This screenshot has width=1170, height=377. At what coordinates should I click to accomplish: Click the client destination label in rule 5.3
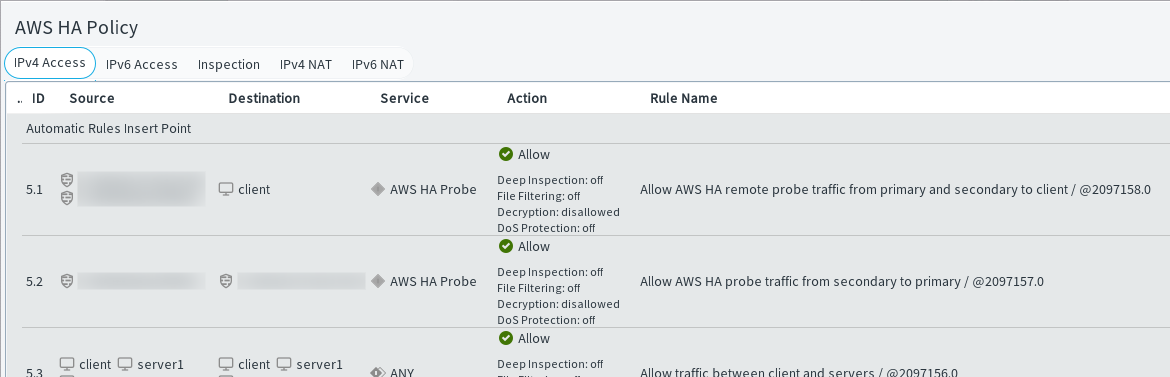coord(254,364)
